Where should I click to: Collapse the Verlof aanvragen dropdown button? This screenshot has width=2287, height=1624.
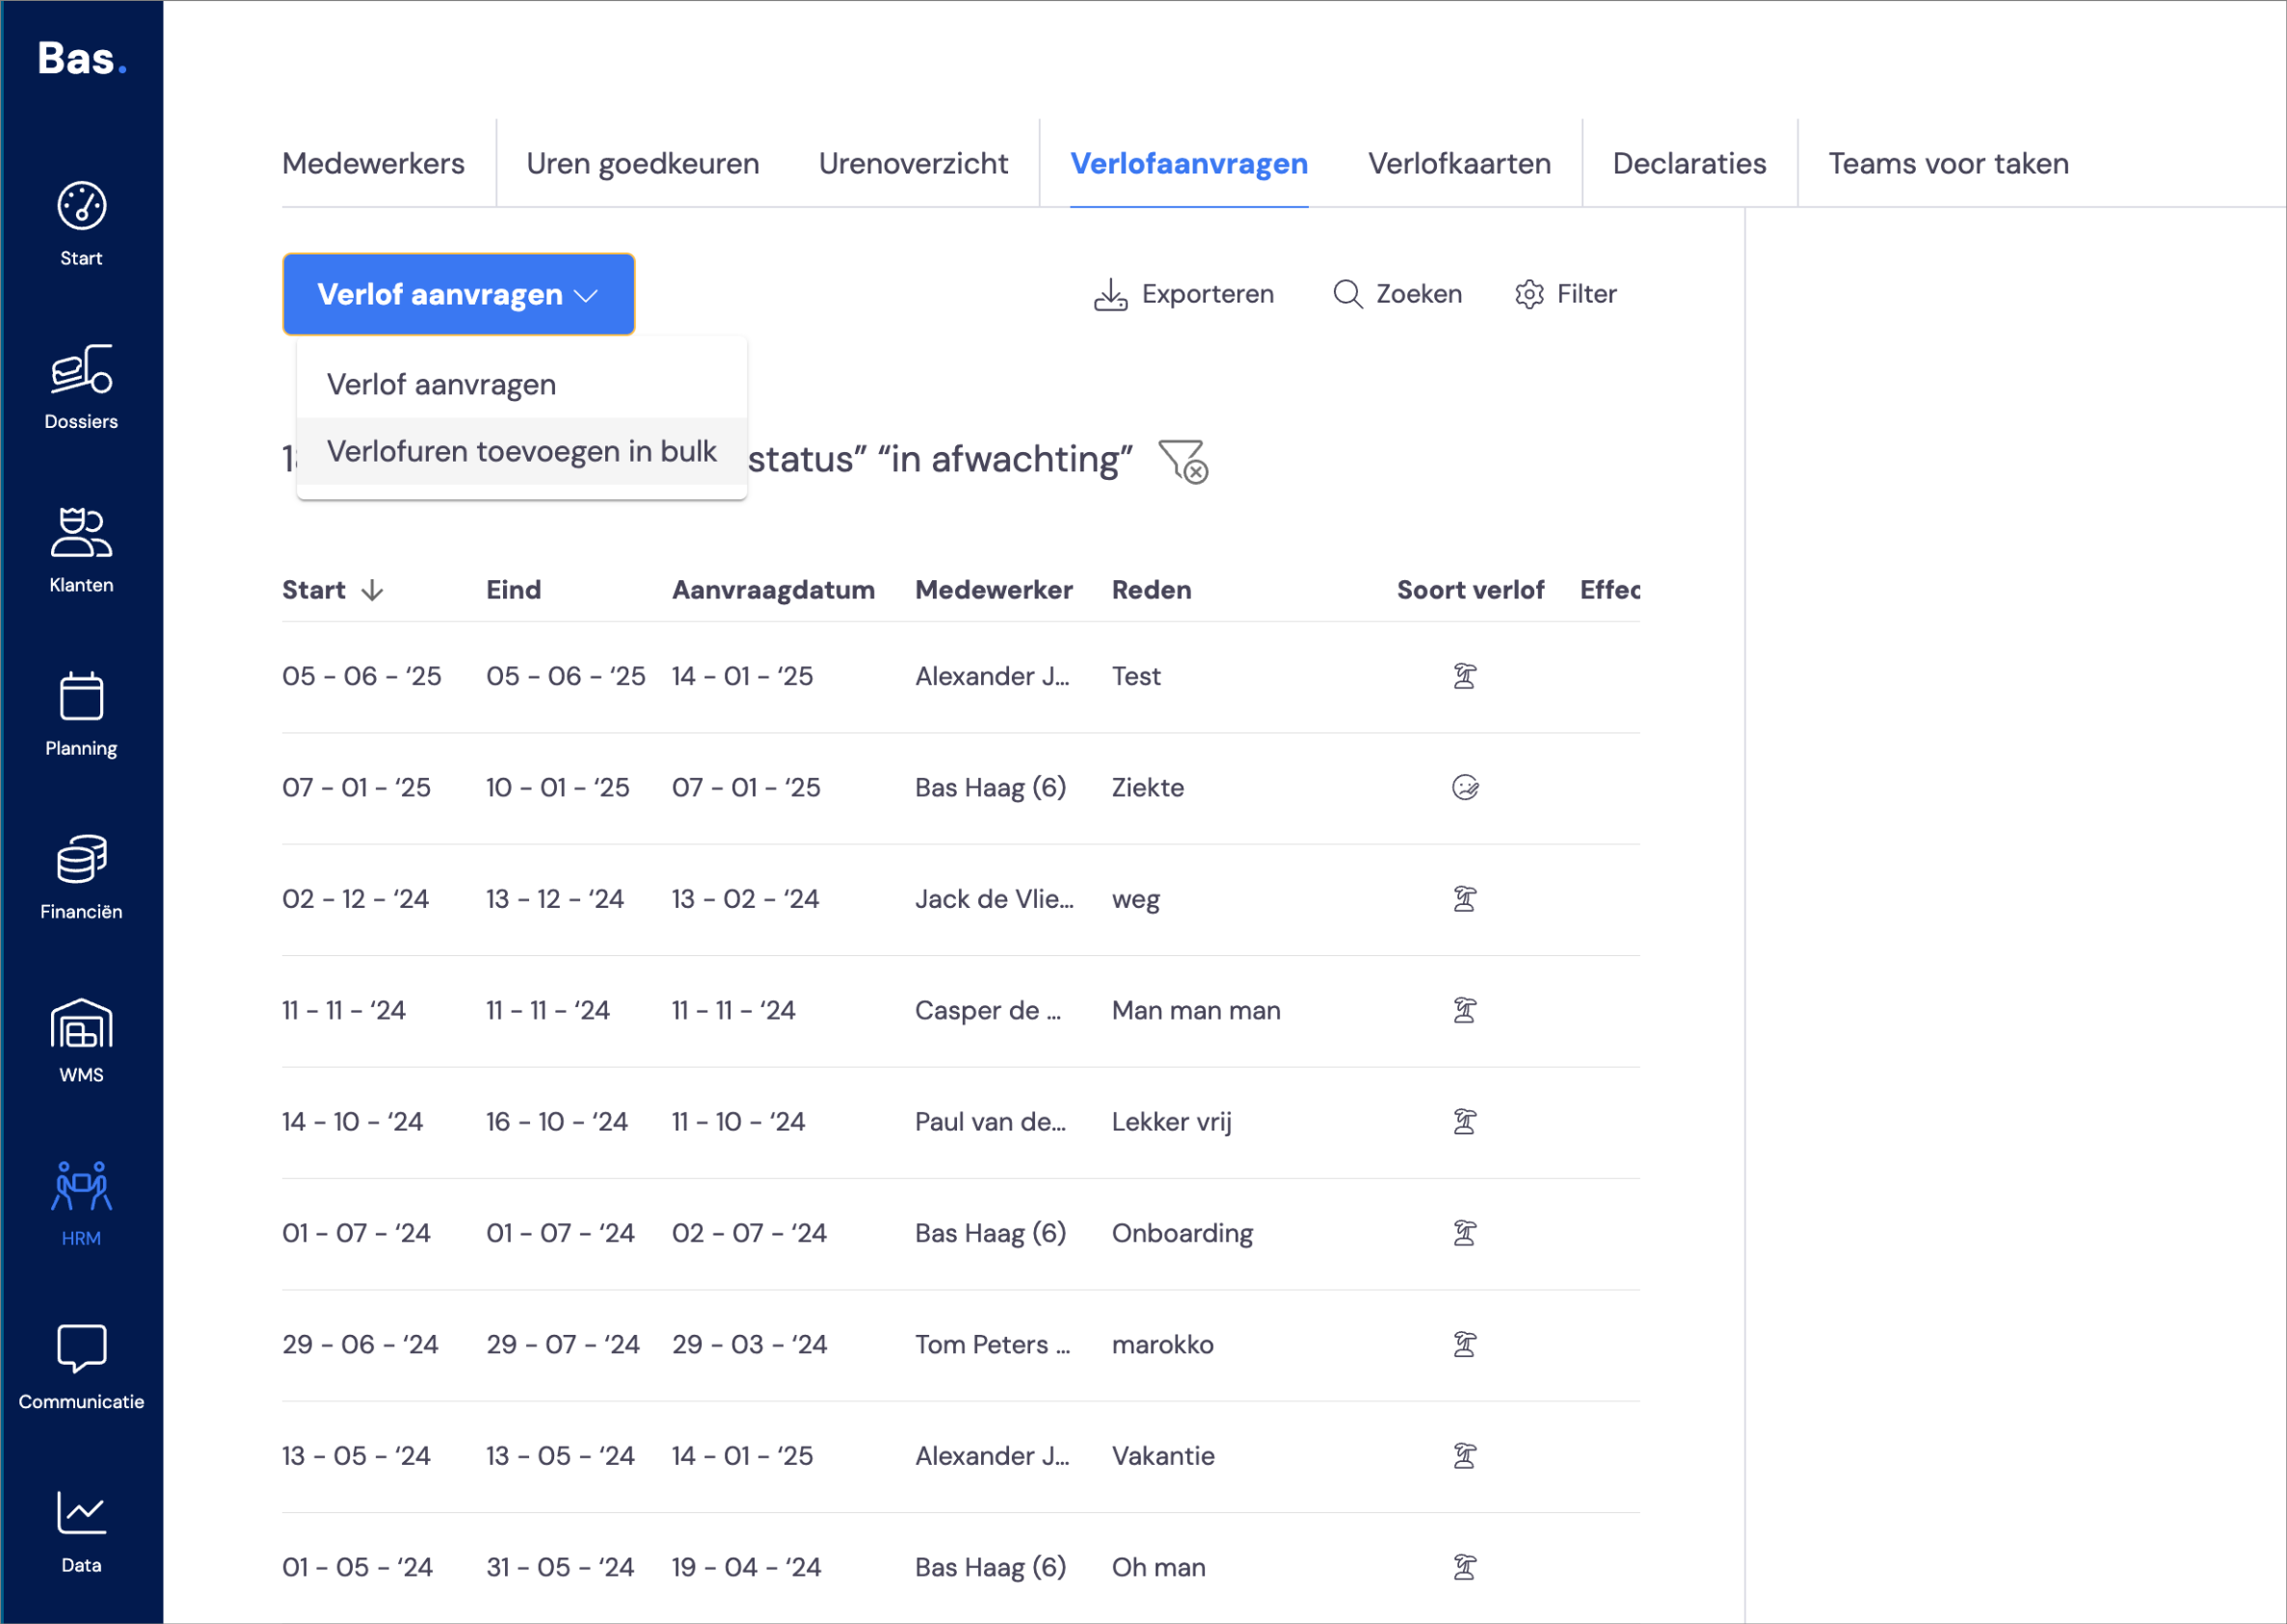coord(458,294)
